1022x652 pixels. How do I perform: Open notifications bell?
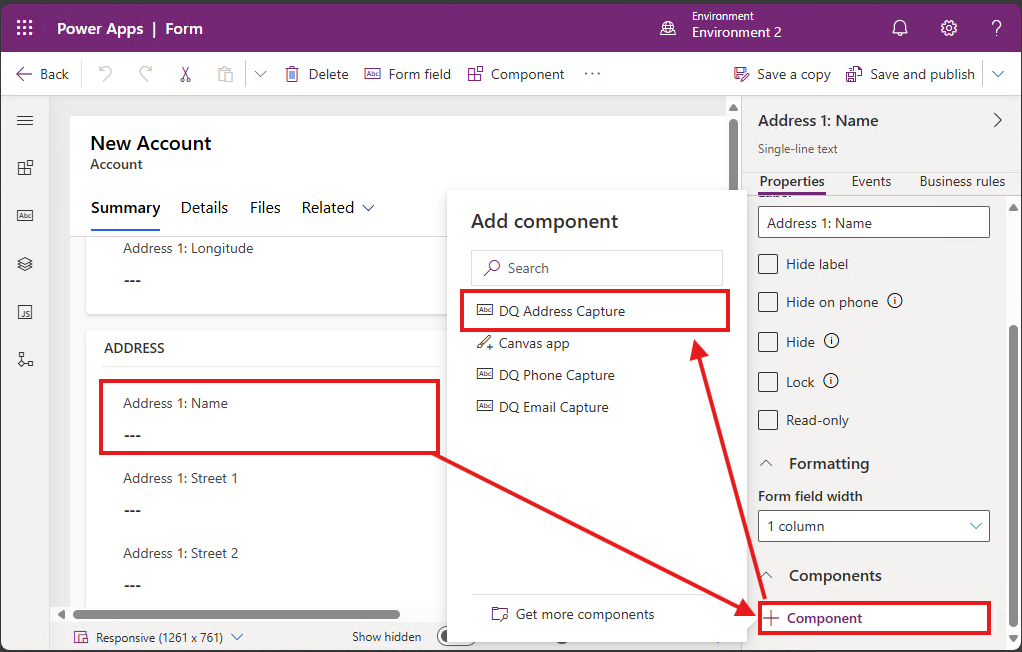[899, 28]
